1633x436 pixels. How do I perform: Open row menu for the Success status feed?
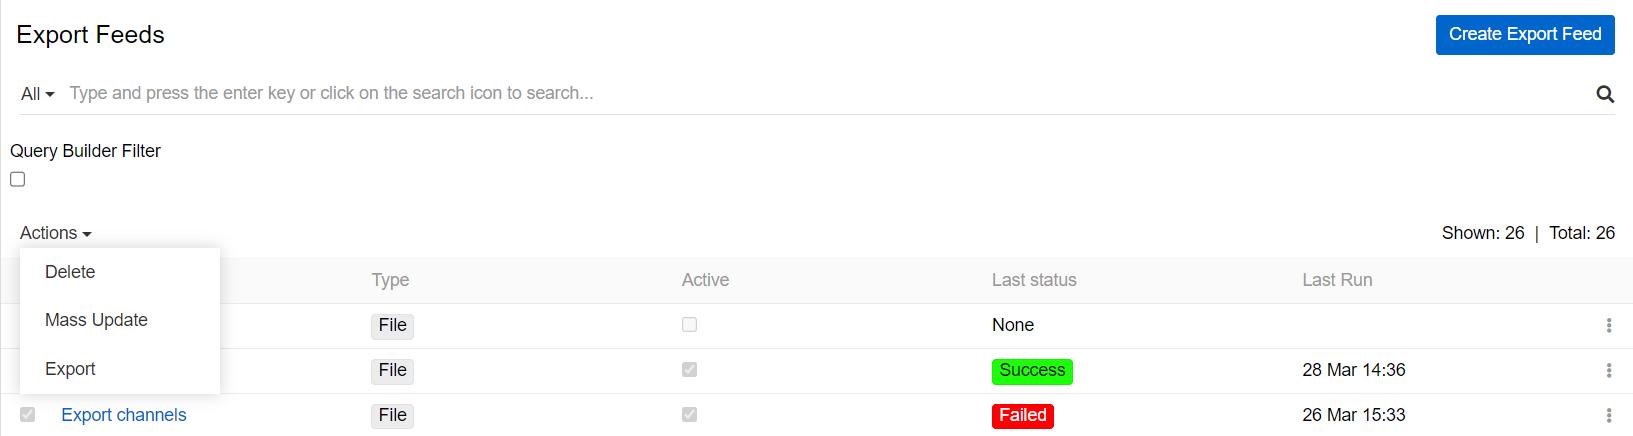1608,370
